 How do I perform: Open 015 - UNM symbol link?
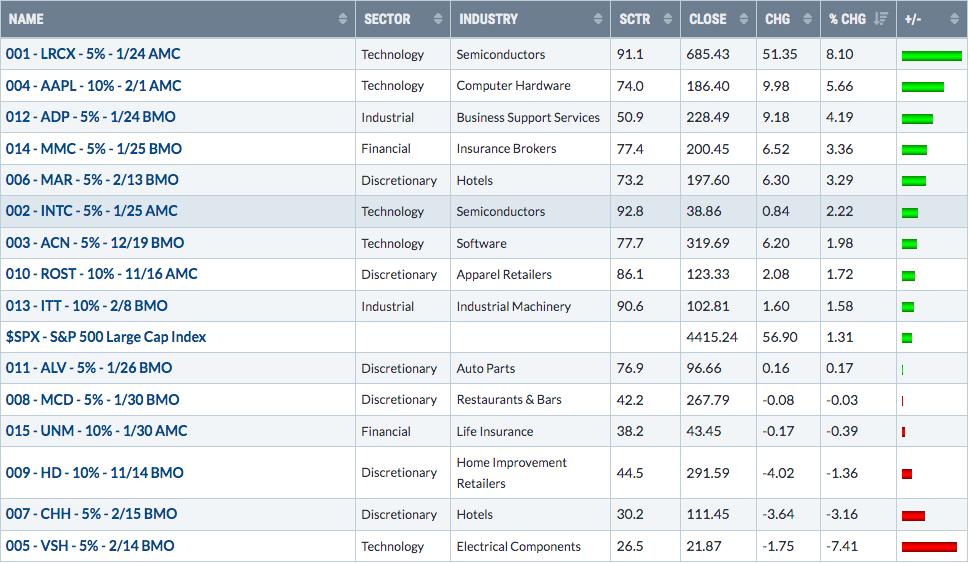tap(96, 431)
